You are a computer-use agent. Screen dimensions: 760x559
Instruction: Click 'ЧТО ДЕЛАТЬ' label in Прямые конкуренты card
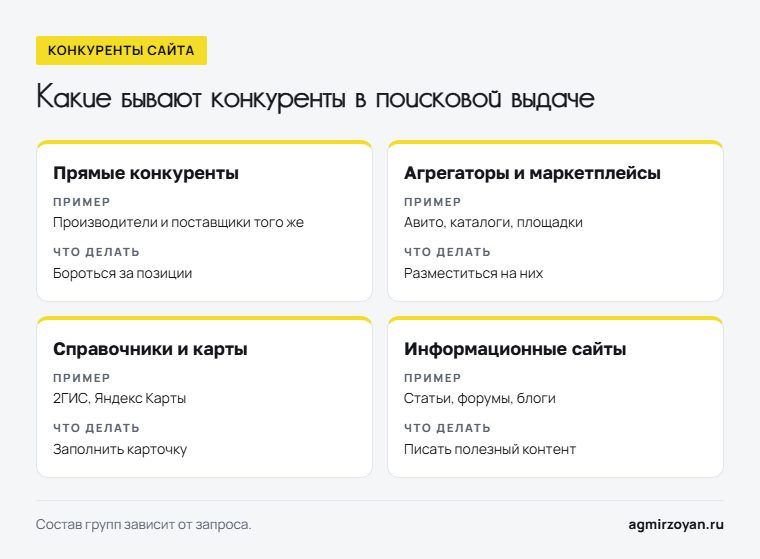(x=96, y=252)
